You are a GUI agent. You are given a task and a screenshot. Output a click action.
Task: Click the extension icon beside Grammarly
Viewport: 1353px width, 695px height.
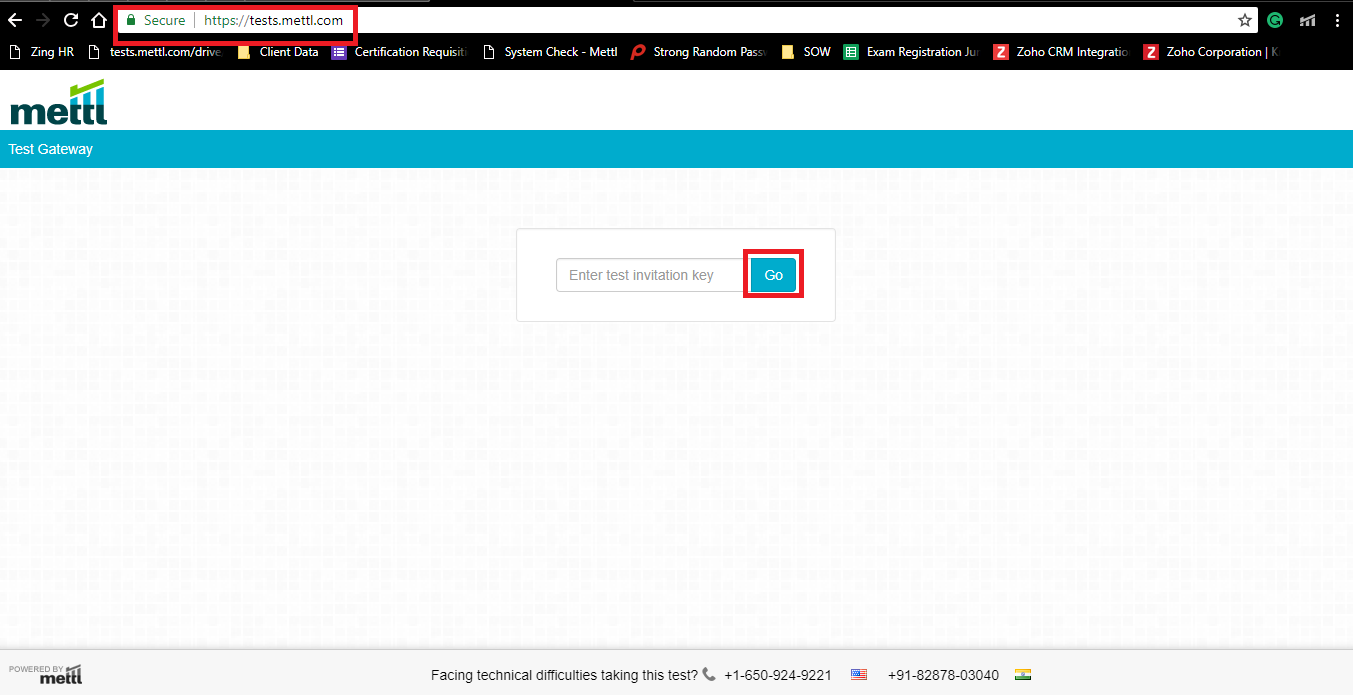[x=1306, y=20]
